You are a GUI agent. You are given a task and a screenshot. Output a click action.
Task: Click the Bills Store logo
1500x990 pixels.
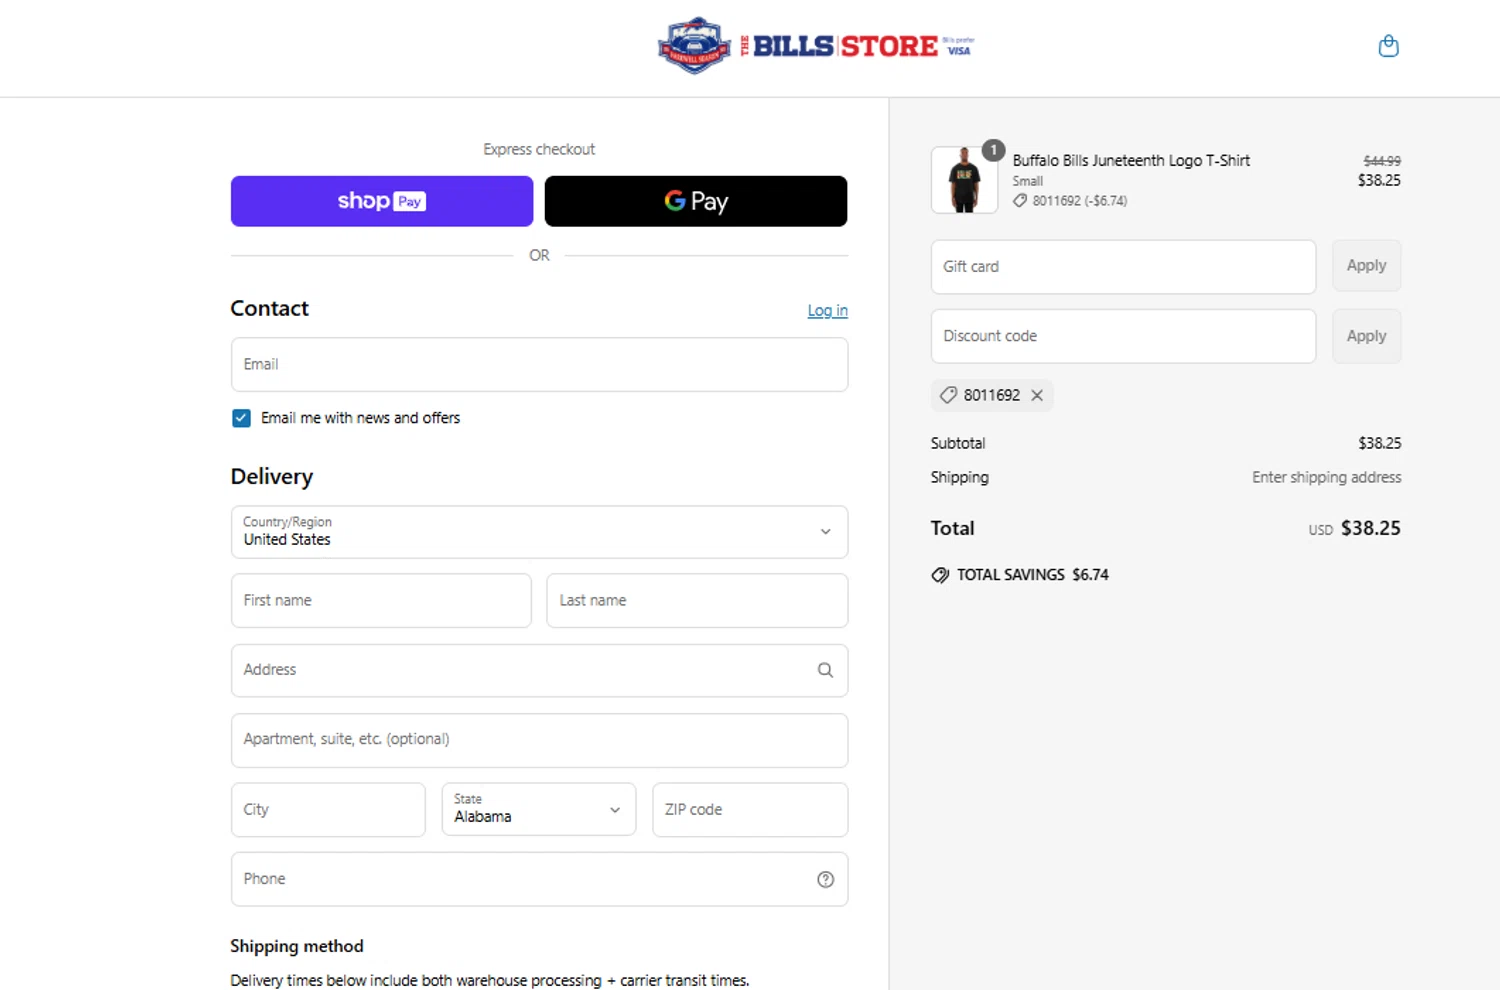pos(815,46)
